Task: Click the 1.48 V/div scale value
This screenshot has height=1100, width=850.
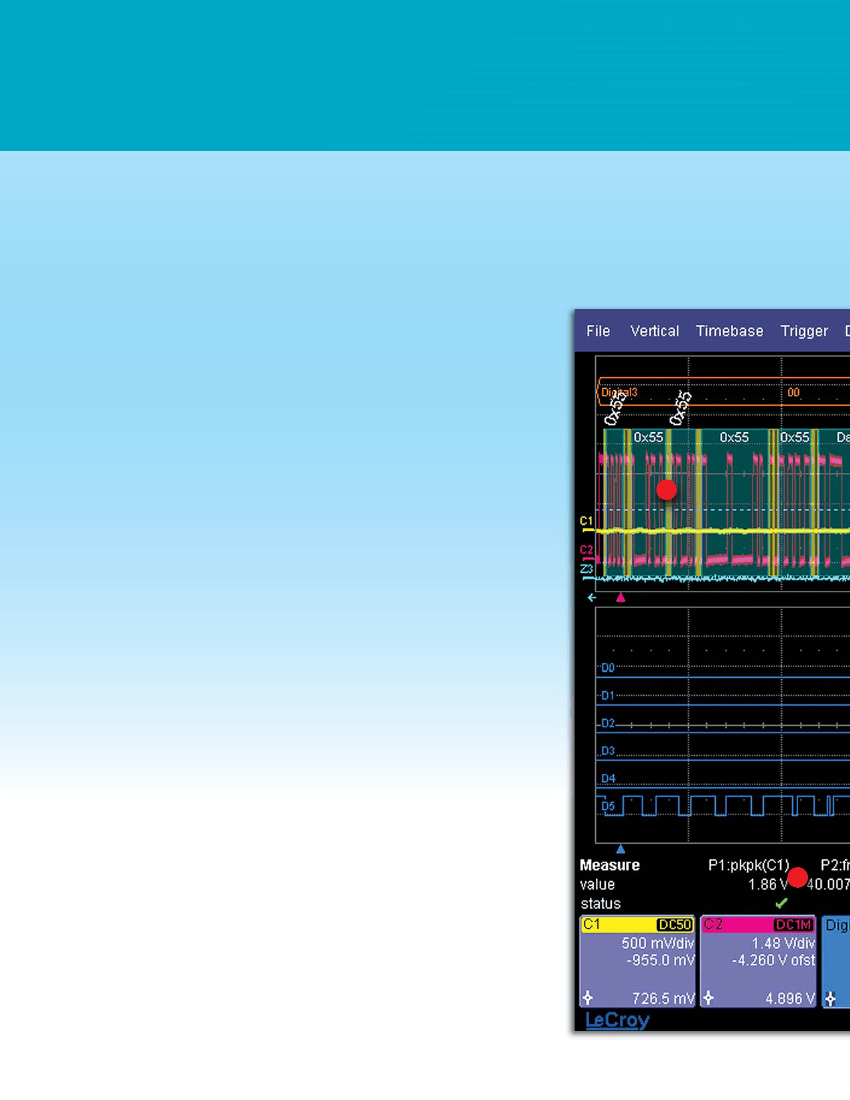Action: [783, 944]
